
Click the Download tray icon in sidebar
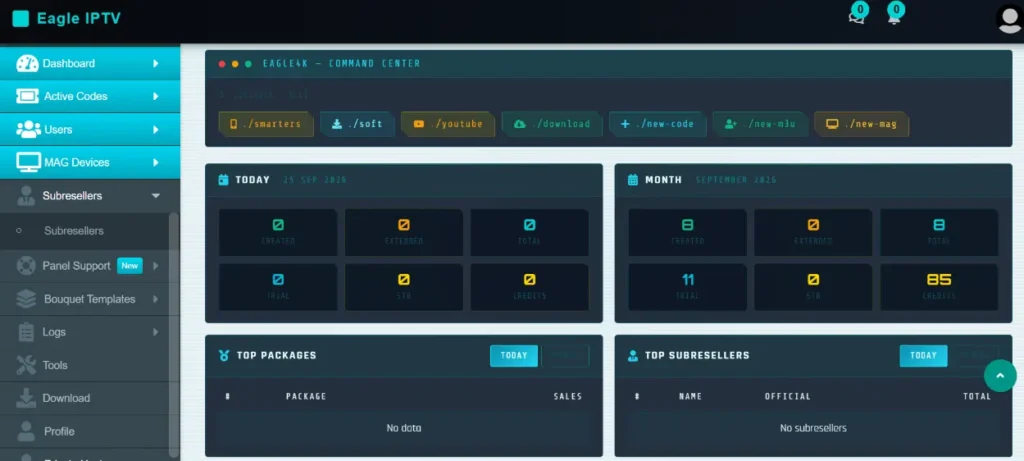click(x=26, y=398)
